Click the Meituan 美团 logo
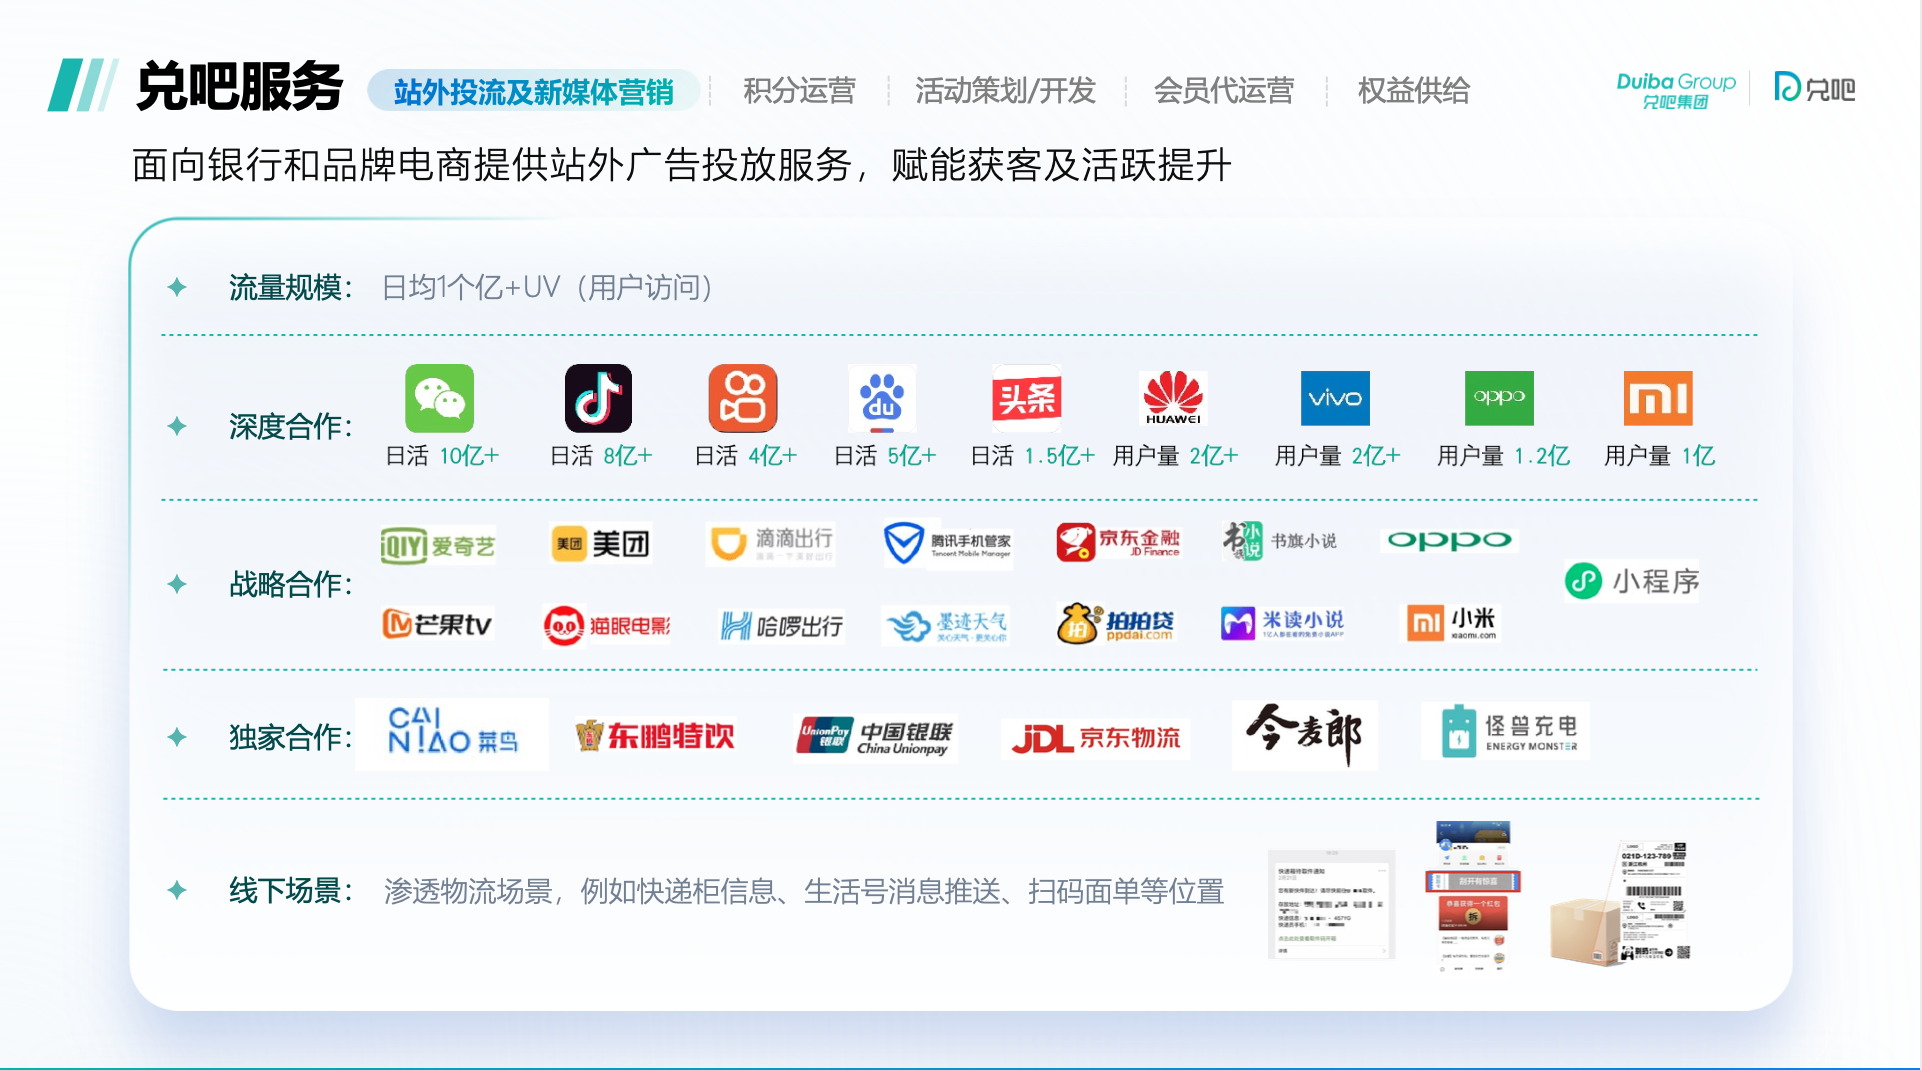The height and width of the screenshot is (1070, 1922). [x=601, y=543]
